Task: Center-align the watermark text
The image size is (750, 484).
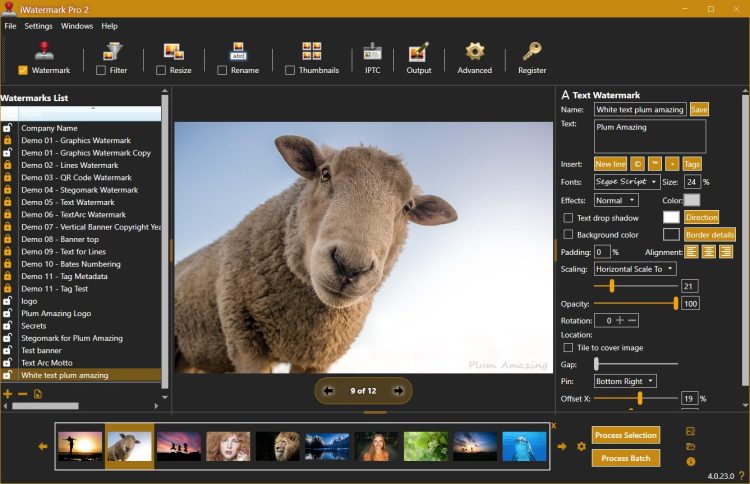Action: (709, 252)
